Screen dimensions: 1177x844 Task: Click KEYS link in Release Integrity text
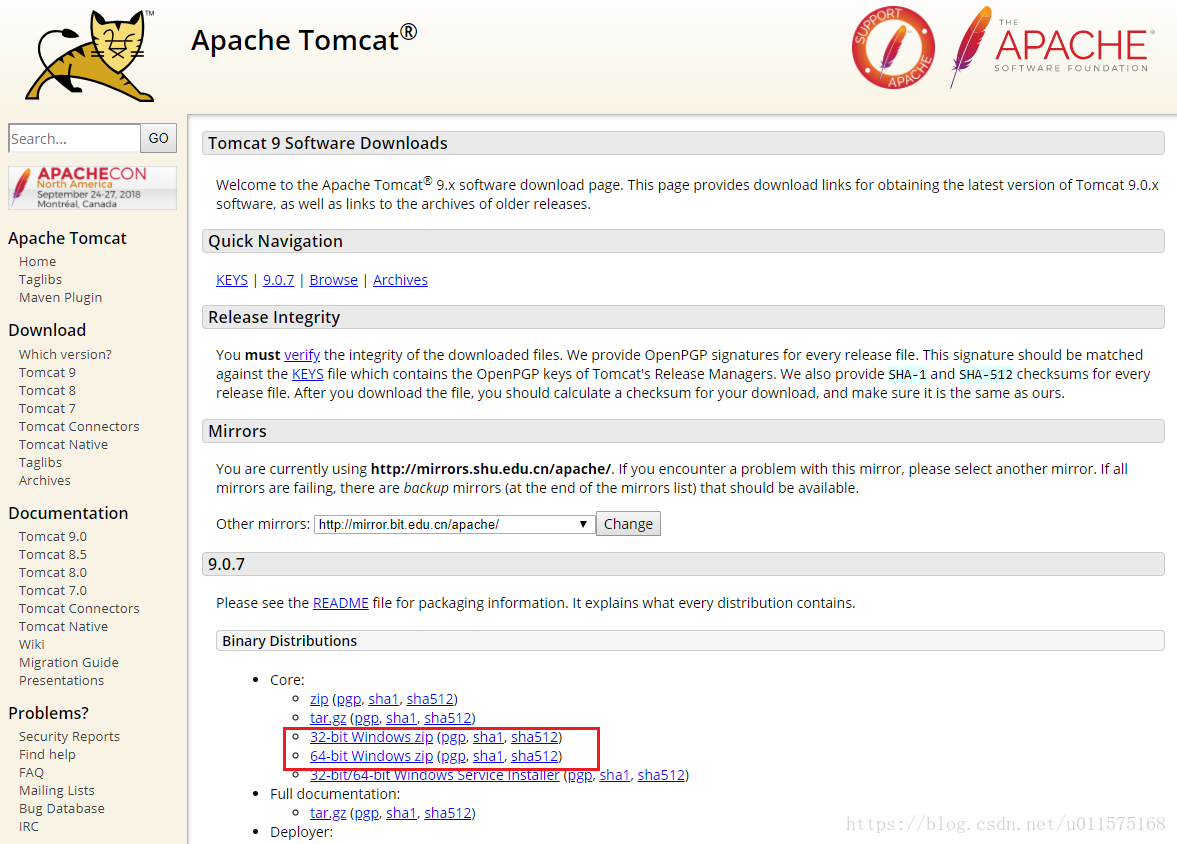pyautogui.click(x=308, y=374)
